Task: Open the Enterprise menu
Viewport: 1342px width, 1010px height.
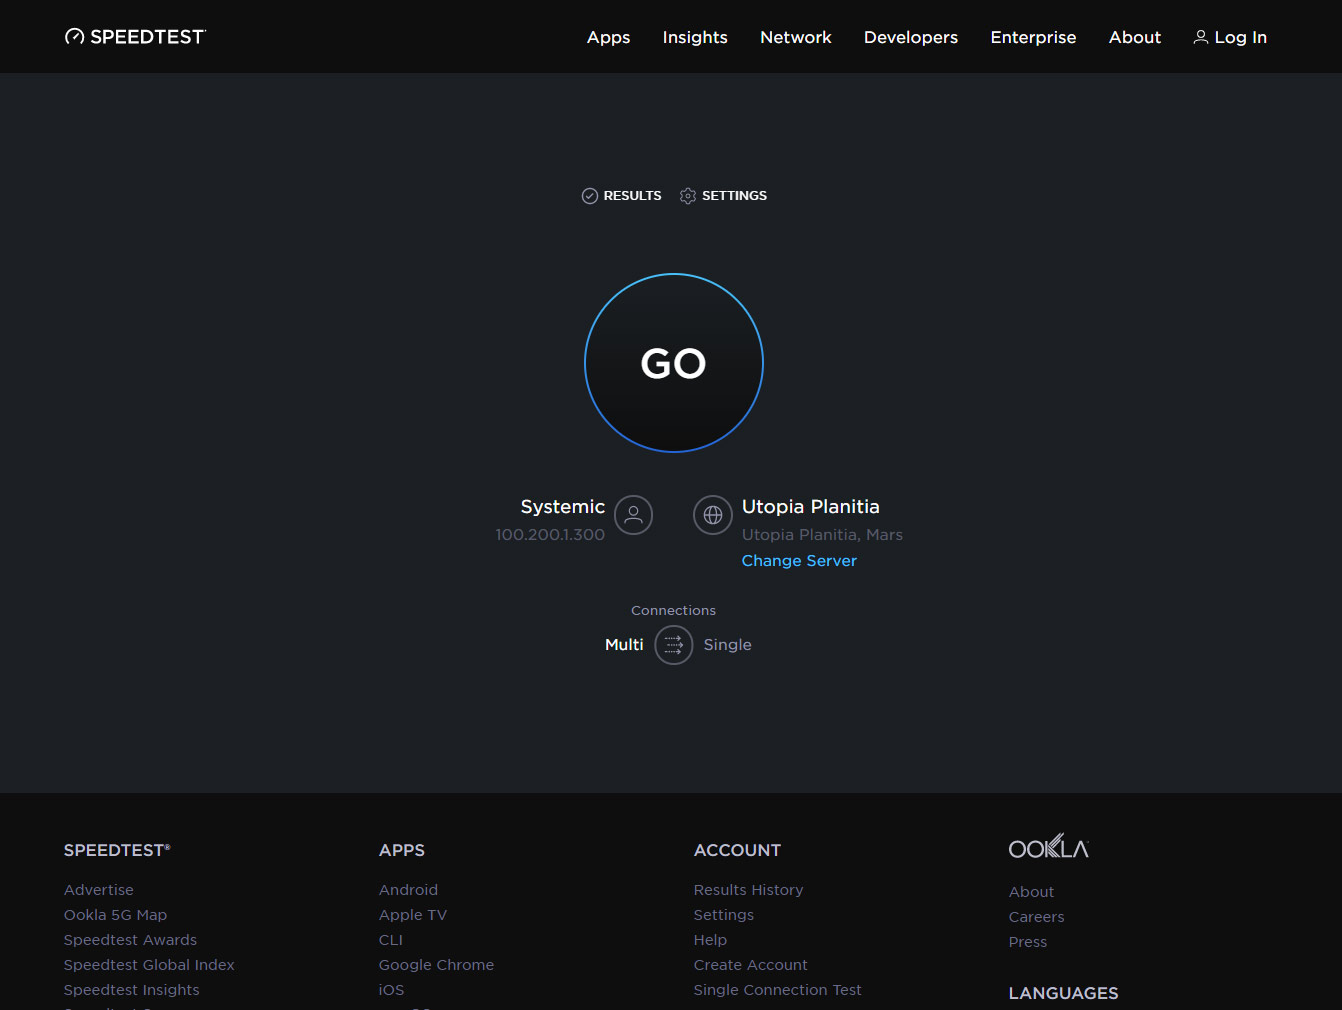Action: (x=1033, y=37)
